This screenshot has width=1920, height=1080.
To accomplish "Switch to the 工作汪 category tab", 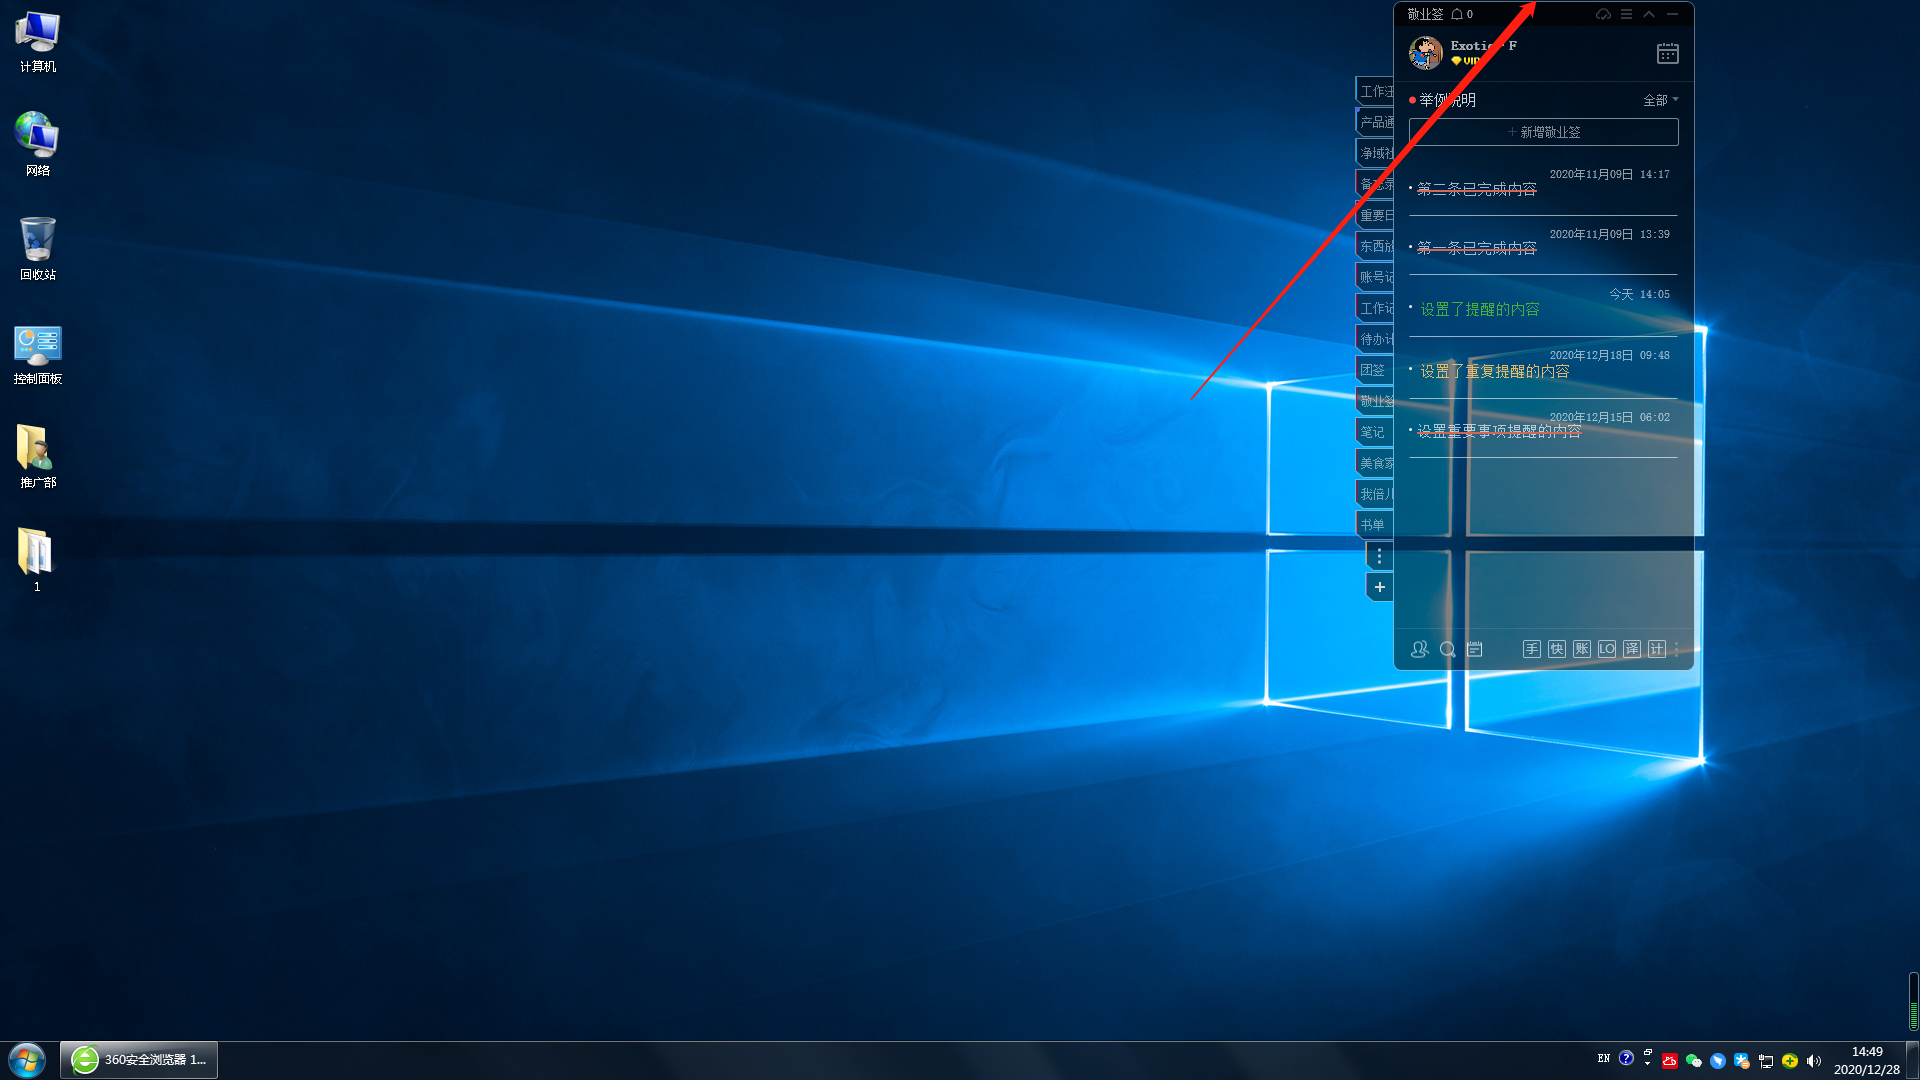I will [x=1375, y=91].
